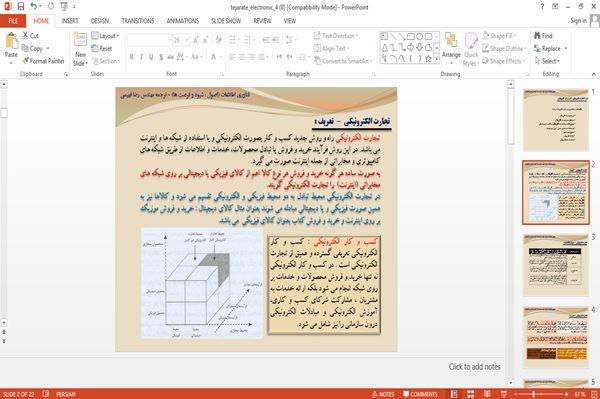Click the Find binoculars icon

pos(538,36)
